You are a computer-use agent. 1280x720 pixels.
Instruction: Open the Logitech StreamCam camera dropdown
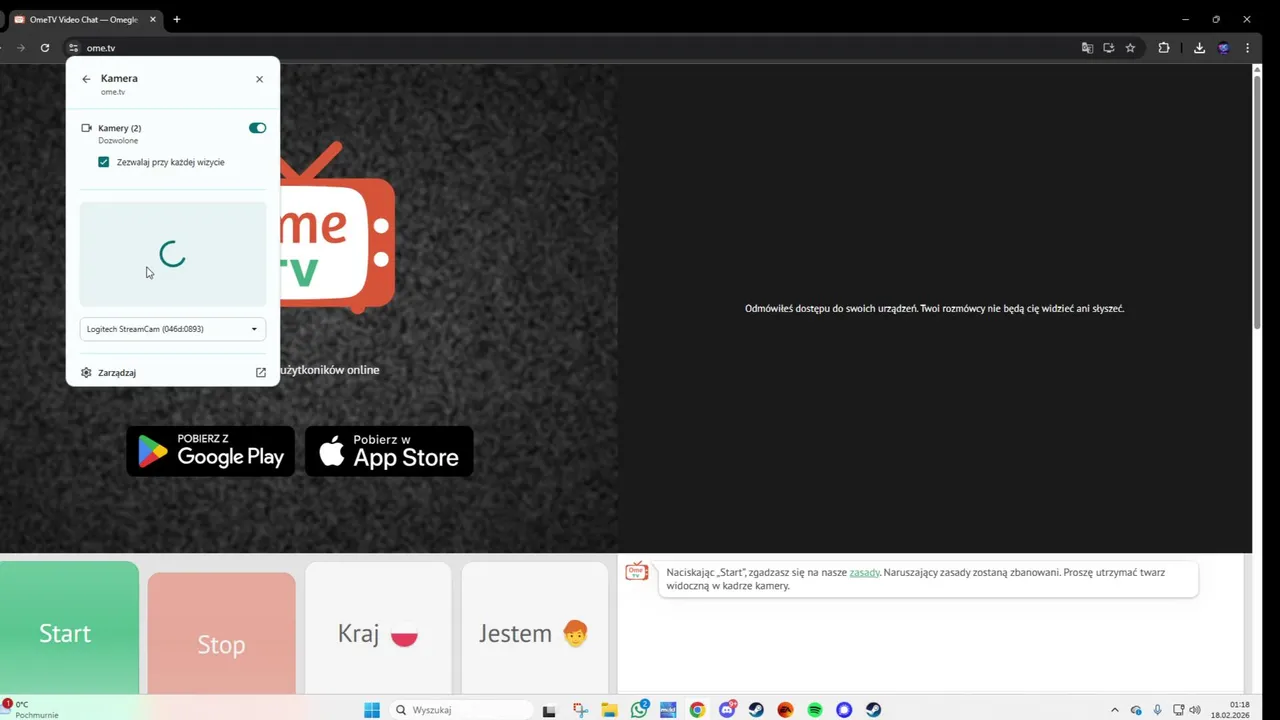tap(173, 329)
